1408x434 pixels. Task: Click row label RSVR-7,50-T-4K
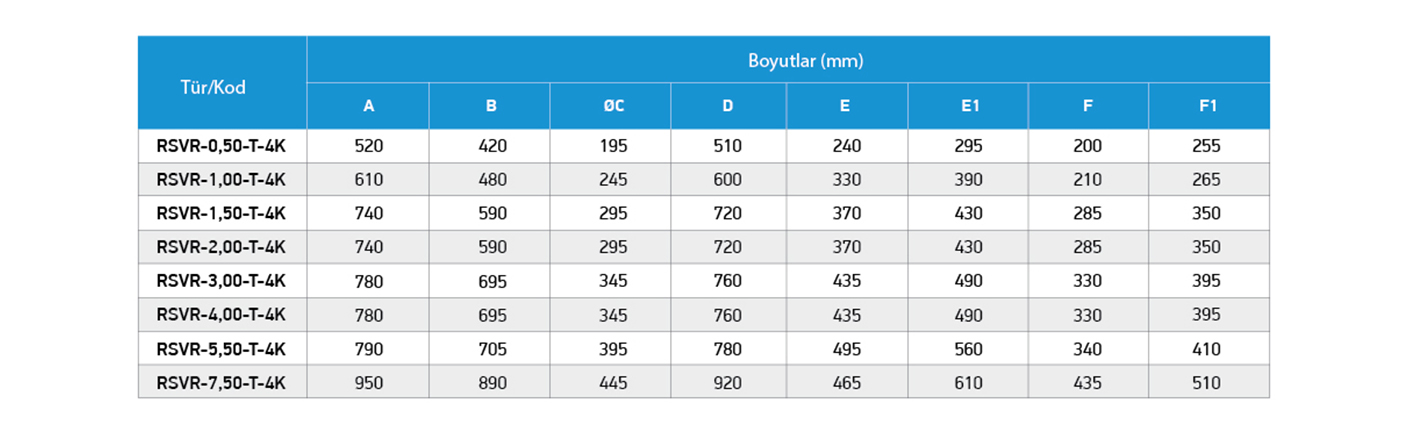[222, 382]
